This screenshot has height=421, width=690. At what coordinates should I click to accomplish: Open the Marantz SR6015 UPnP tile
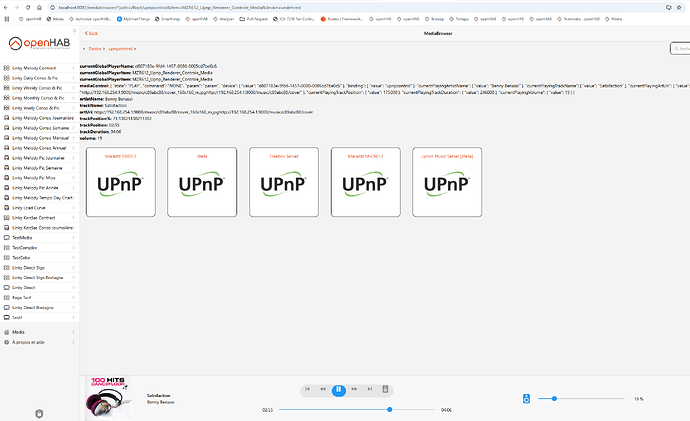click(x=121, y=182)
